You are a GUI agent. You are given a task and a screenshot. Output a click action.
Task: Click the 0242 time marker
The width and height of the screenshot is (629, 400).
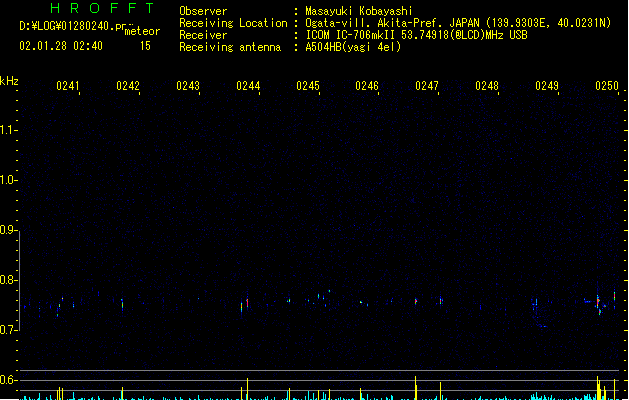pos(128,86)
